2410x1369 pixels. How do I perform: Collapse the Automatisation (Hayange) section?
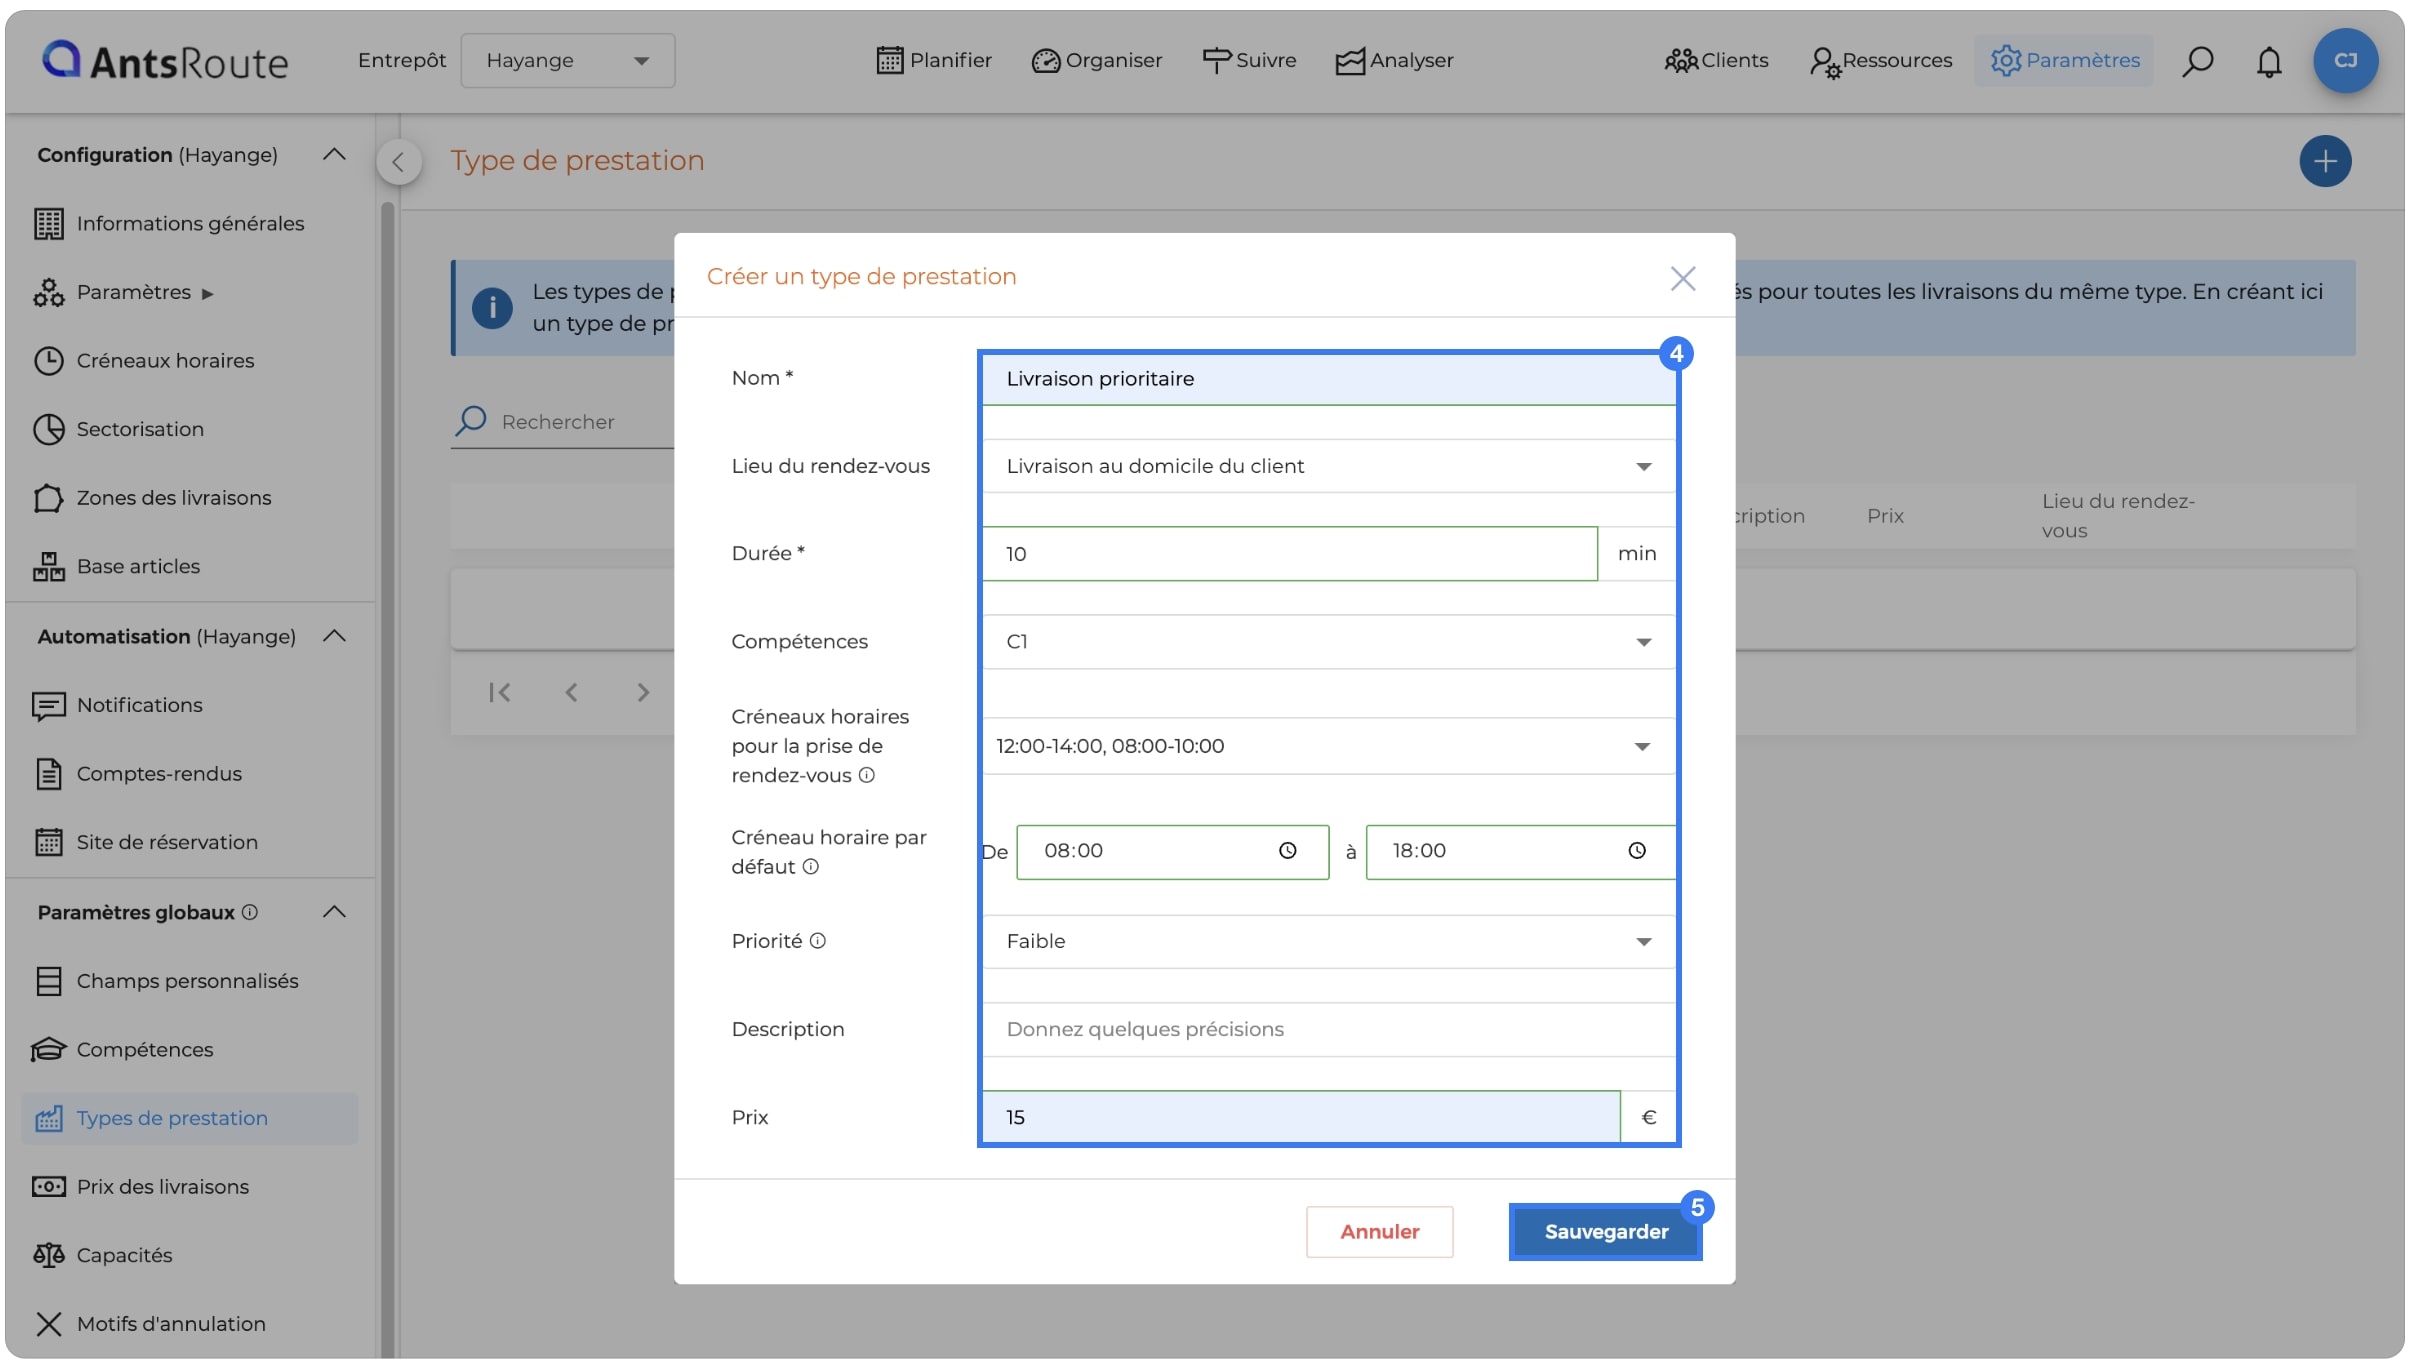pos(334,636)
